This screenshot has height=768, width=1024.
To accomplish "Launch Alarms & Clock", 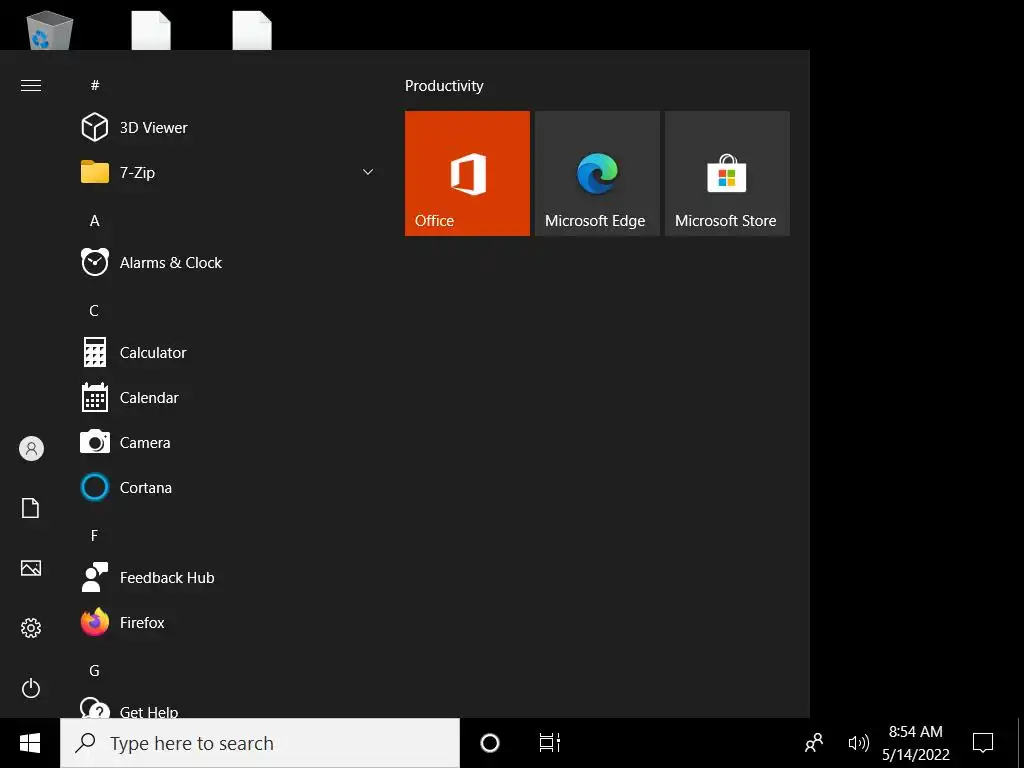I will [225, 263].
